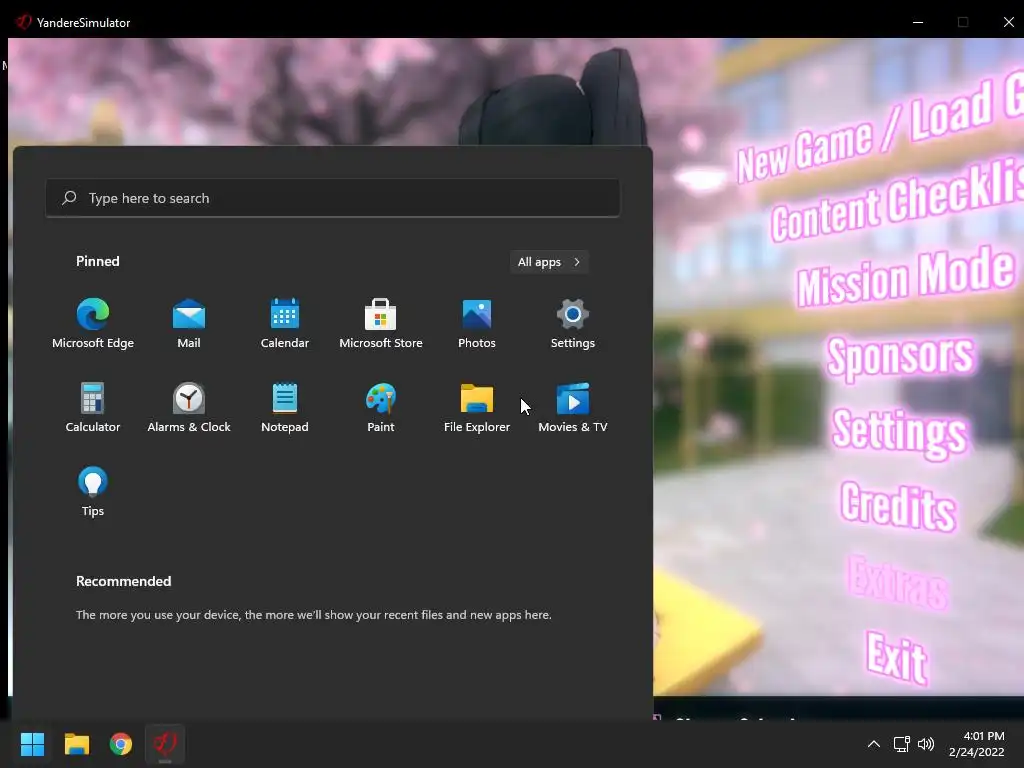Launch Notepad

(285, 408)
